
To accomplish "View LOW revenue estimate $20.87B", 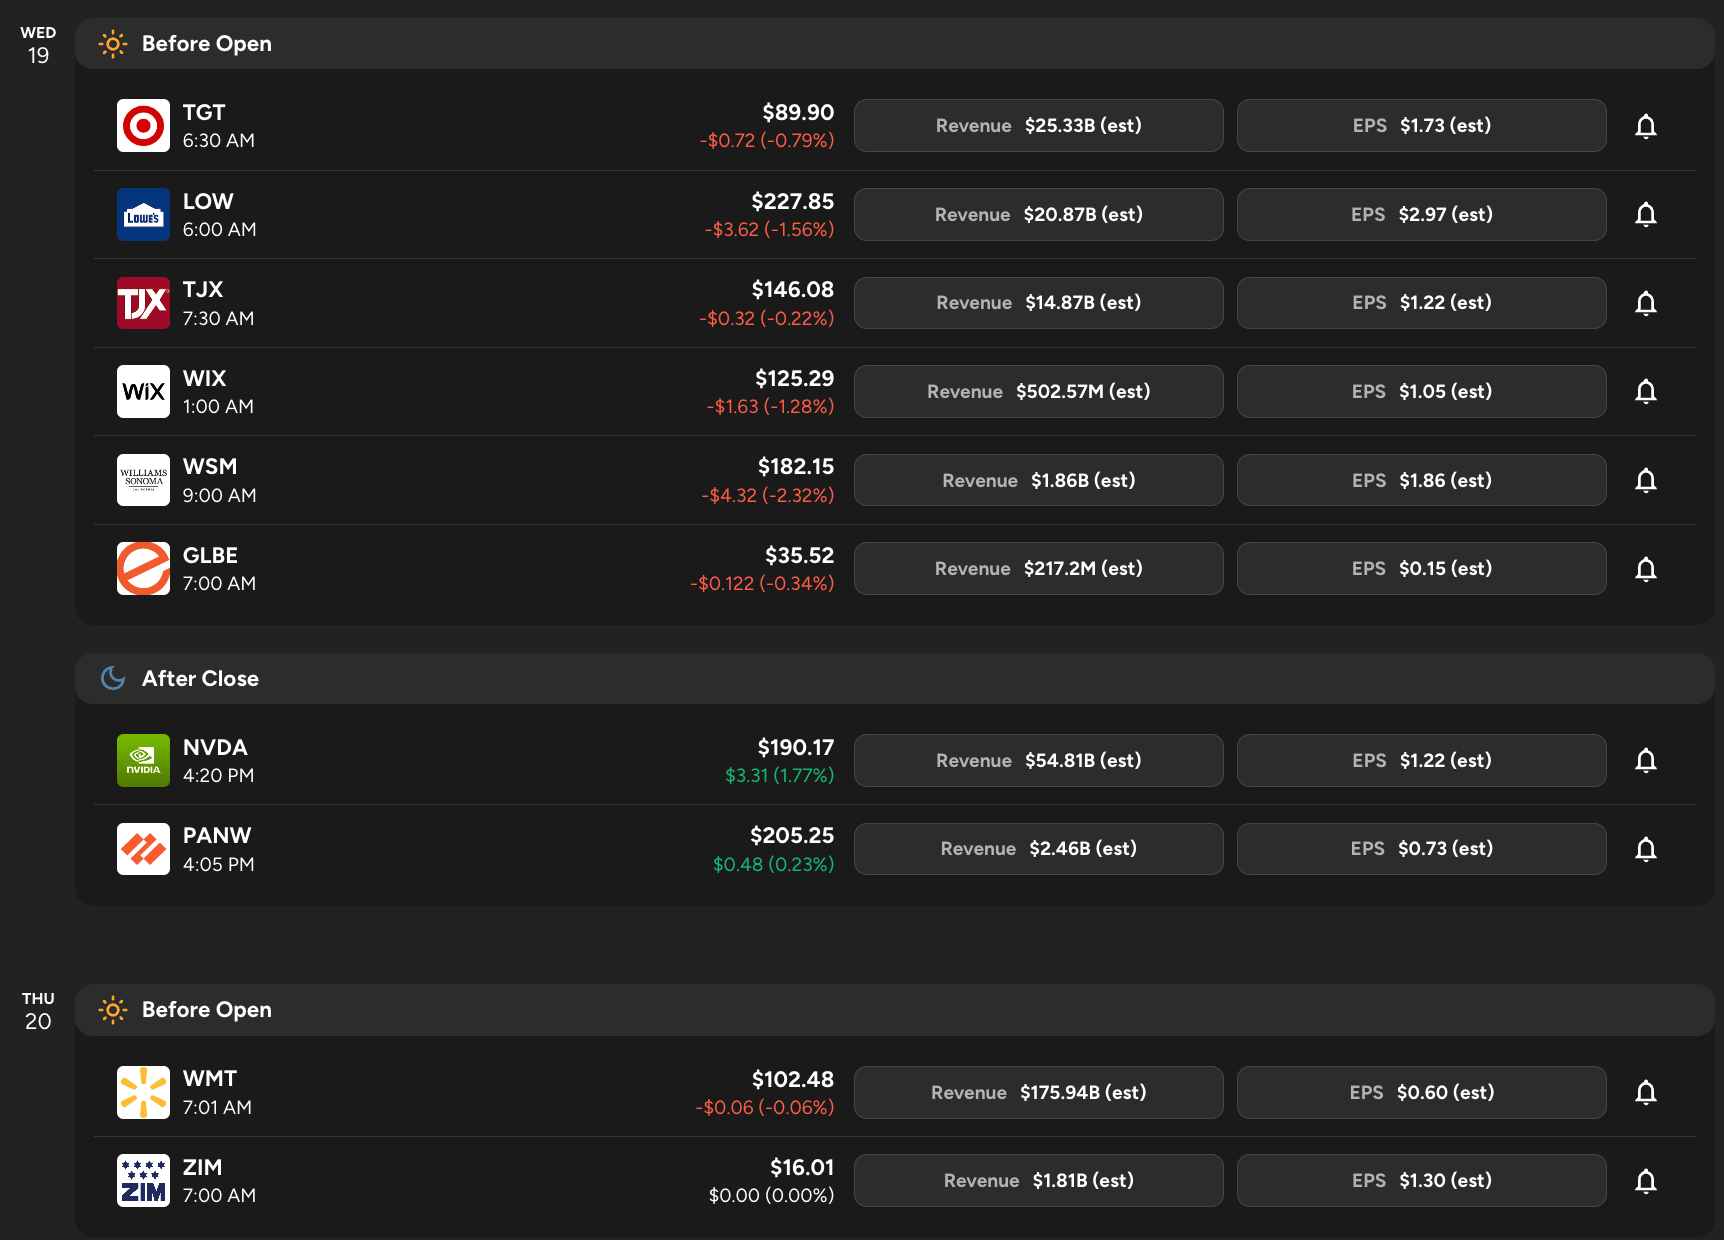I will pos(1038,214).
